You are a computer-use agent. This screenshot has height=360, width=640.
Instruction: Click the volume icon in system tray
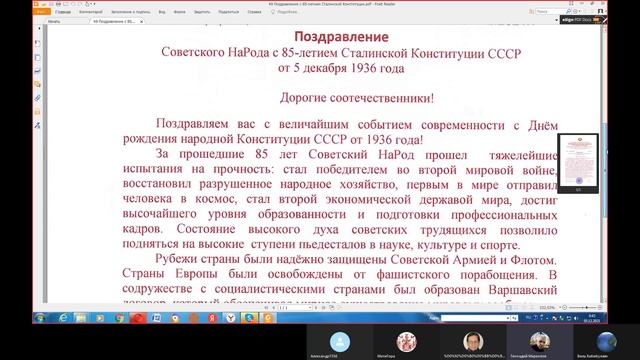tap(576, 318)
